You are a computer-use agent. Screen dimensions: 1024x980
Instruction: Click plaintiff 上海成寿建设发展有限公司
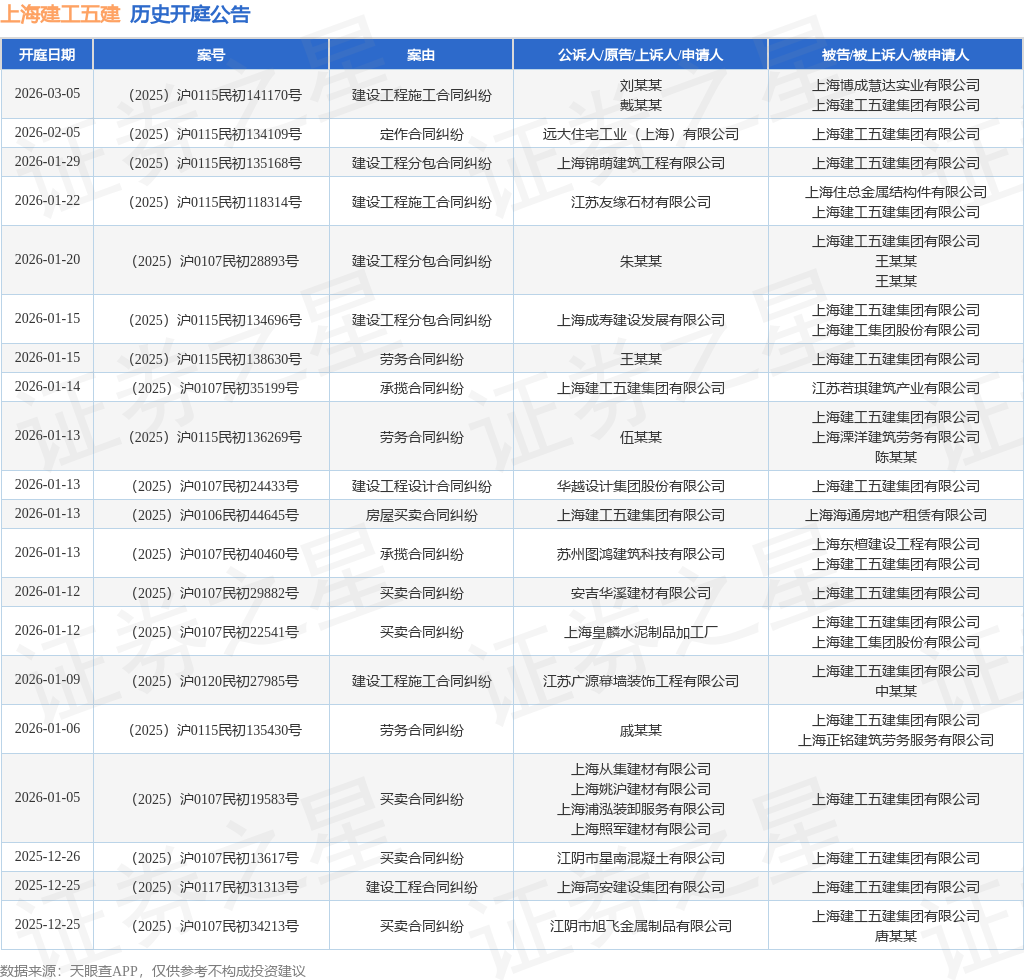tap(641, 320)
